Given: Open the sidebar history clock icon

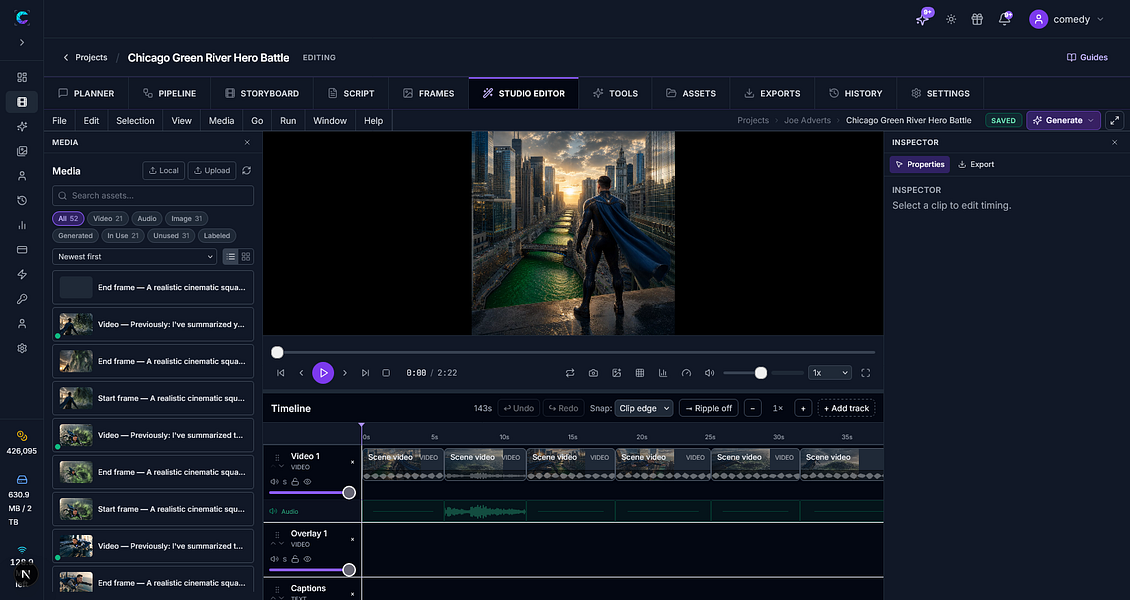Looking at the screenshot, I should [22, 200].
